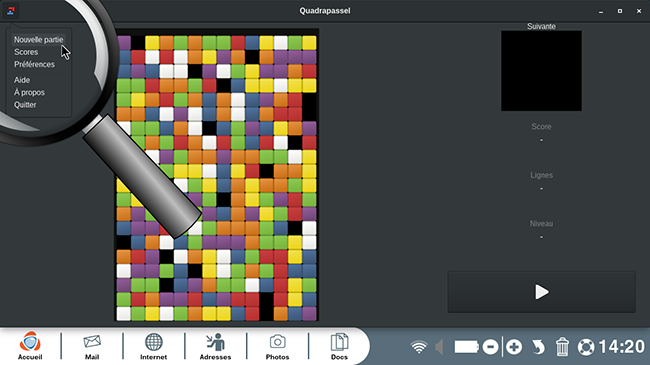This screenshot has width=650, height=365.
Task: Launch the Photos camera icon
Action: [x=277, y=346]
